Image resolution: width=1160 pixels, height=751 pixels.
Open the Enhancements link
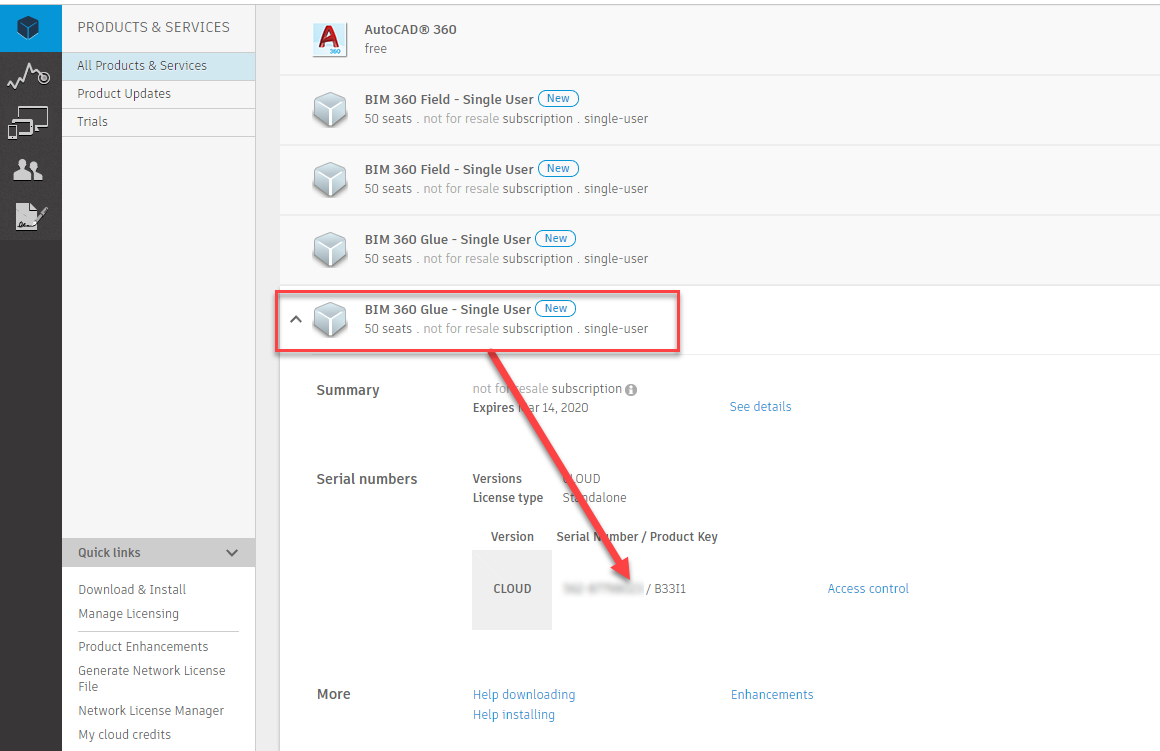(772, 695)
